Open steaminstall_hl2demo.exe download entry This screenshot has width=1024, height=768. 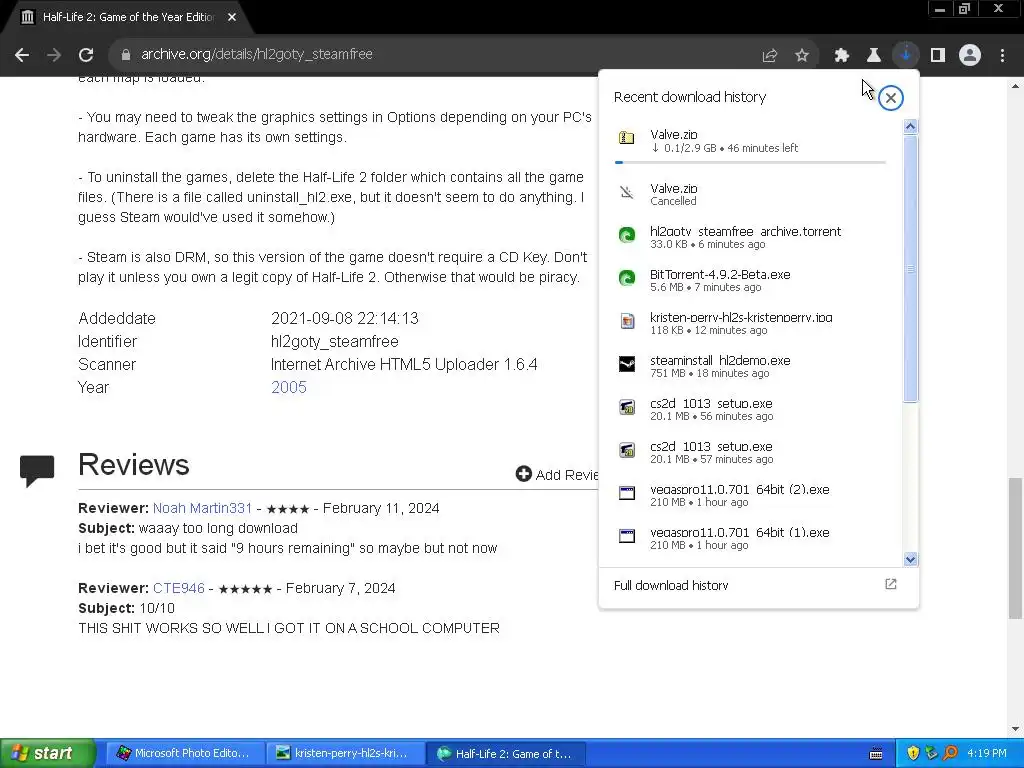[751, 366]
